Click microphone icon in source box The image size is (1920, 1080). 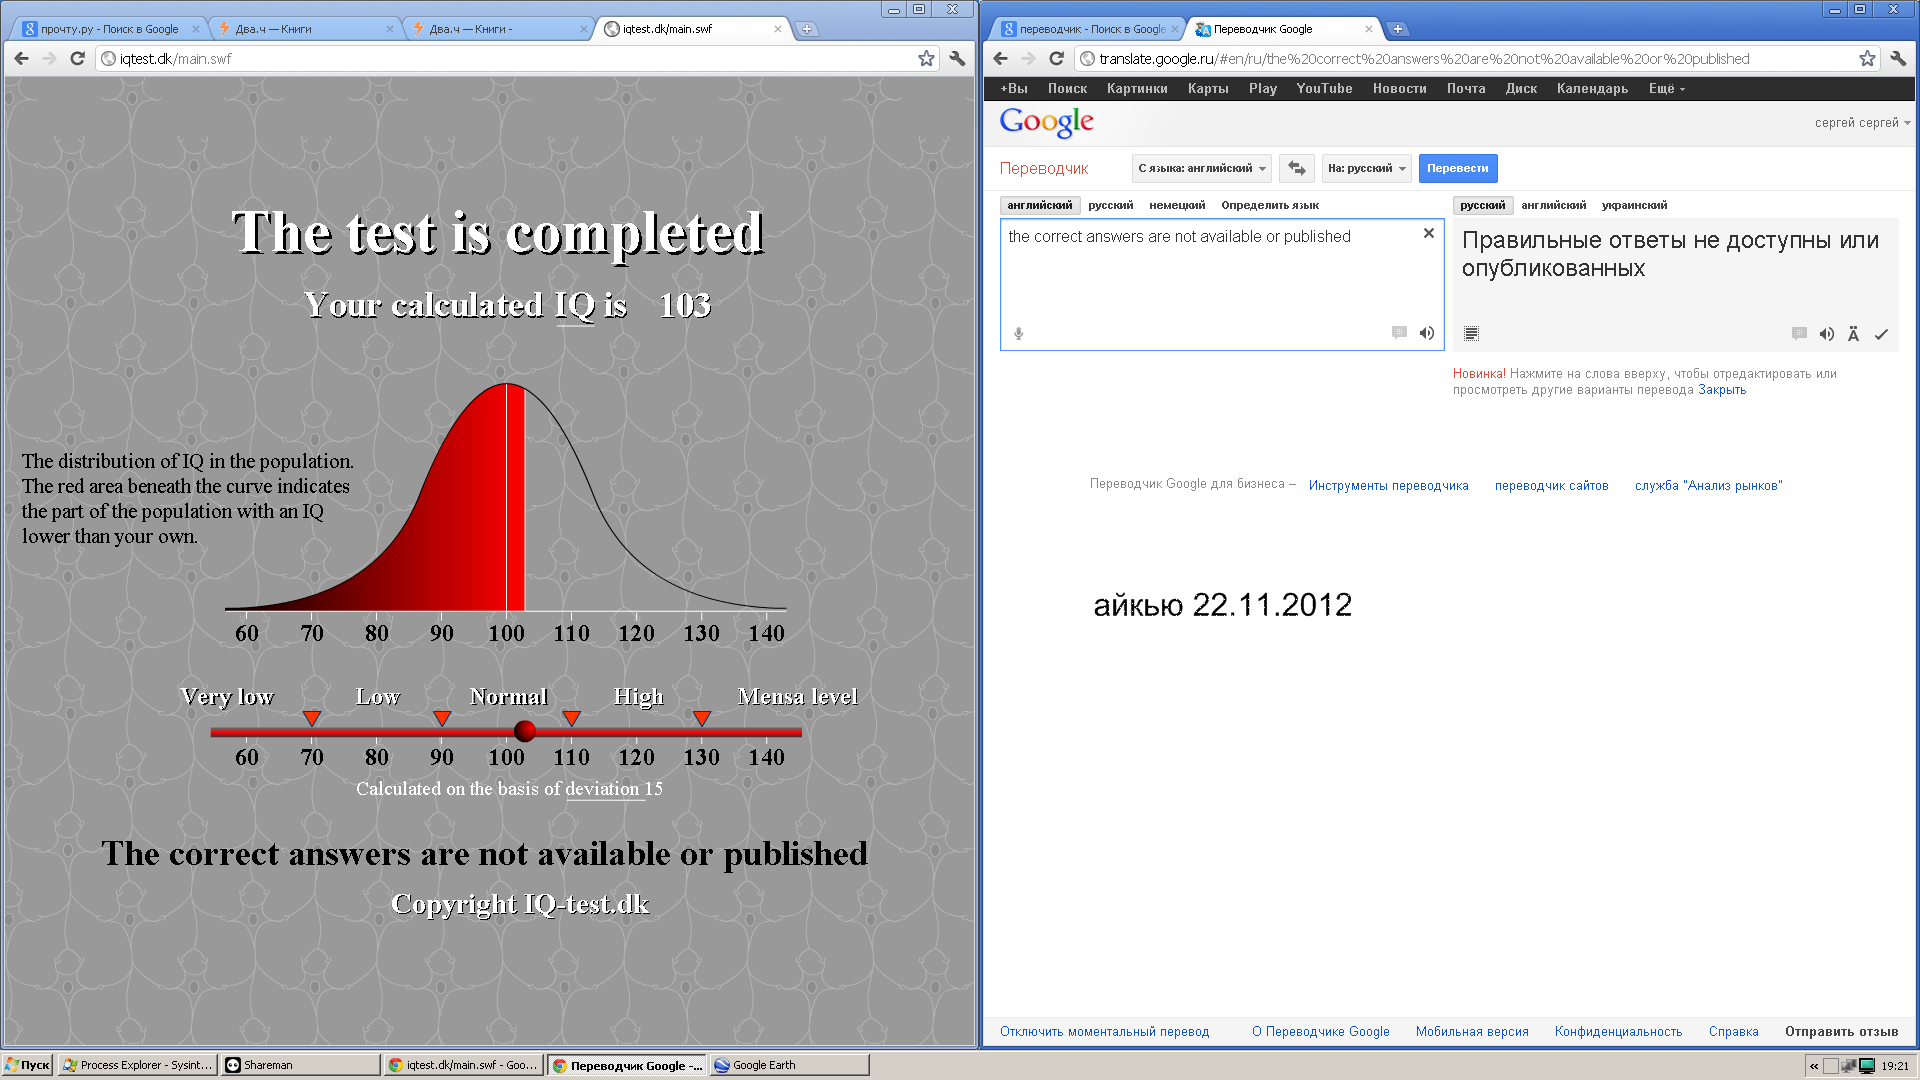point(1018,334)
